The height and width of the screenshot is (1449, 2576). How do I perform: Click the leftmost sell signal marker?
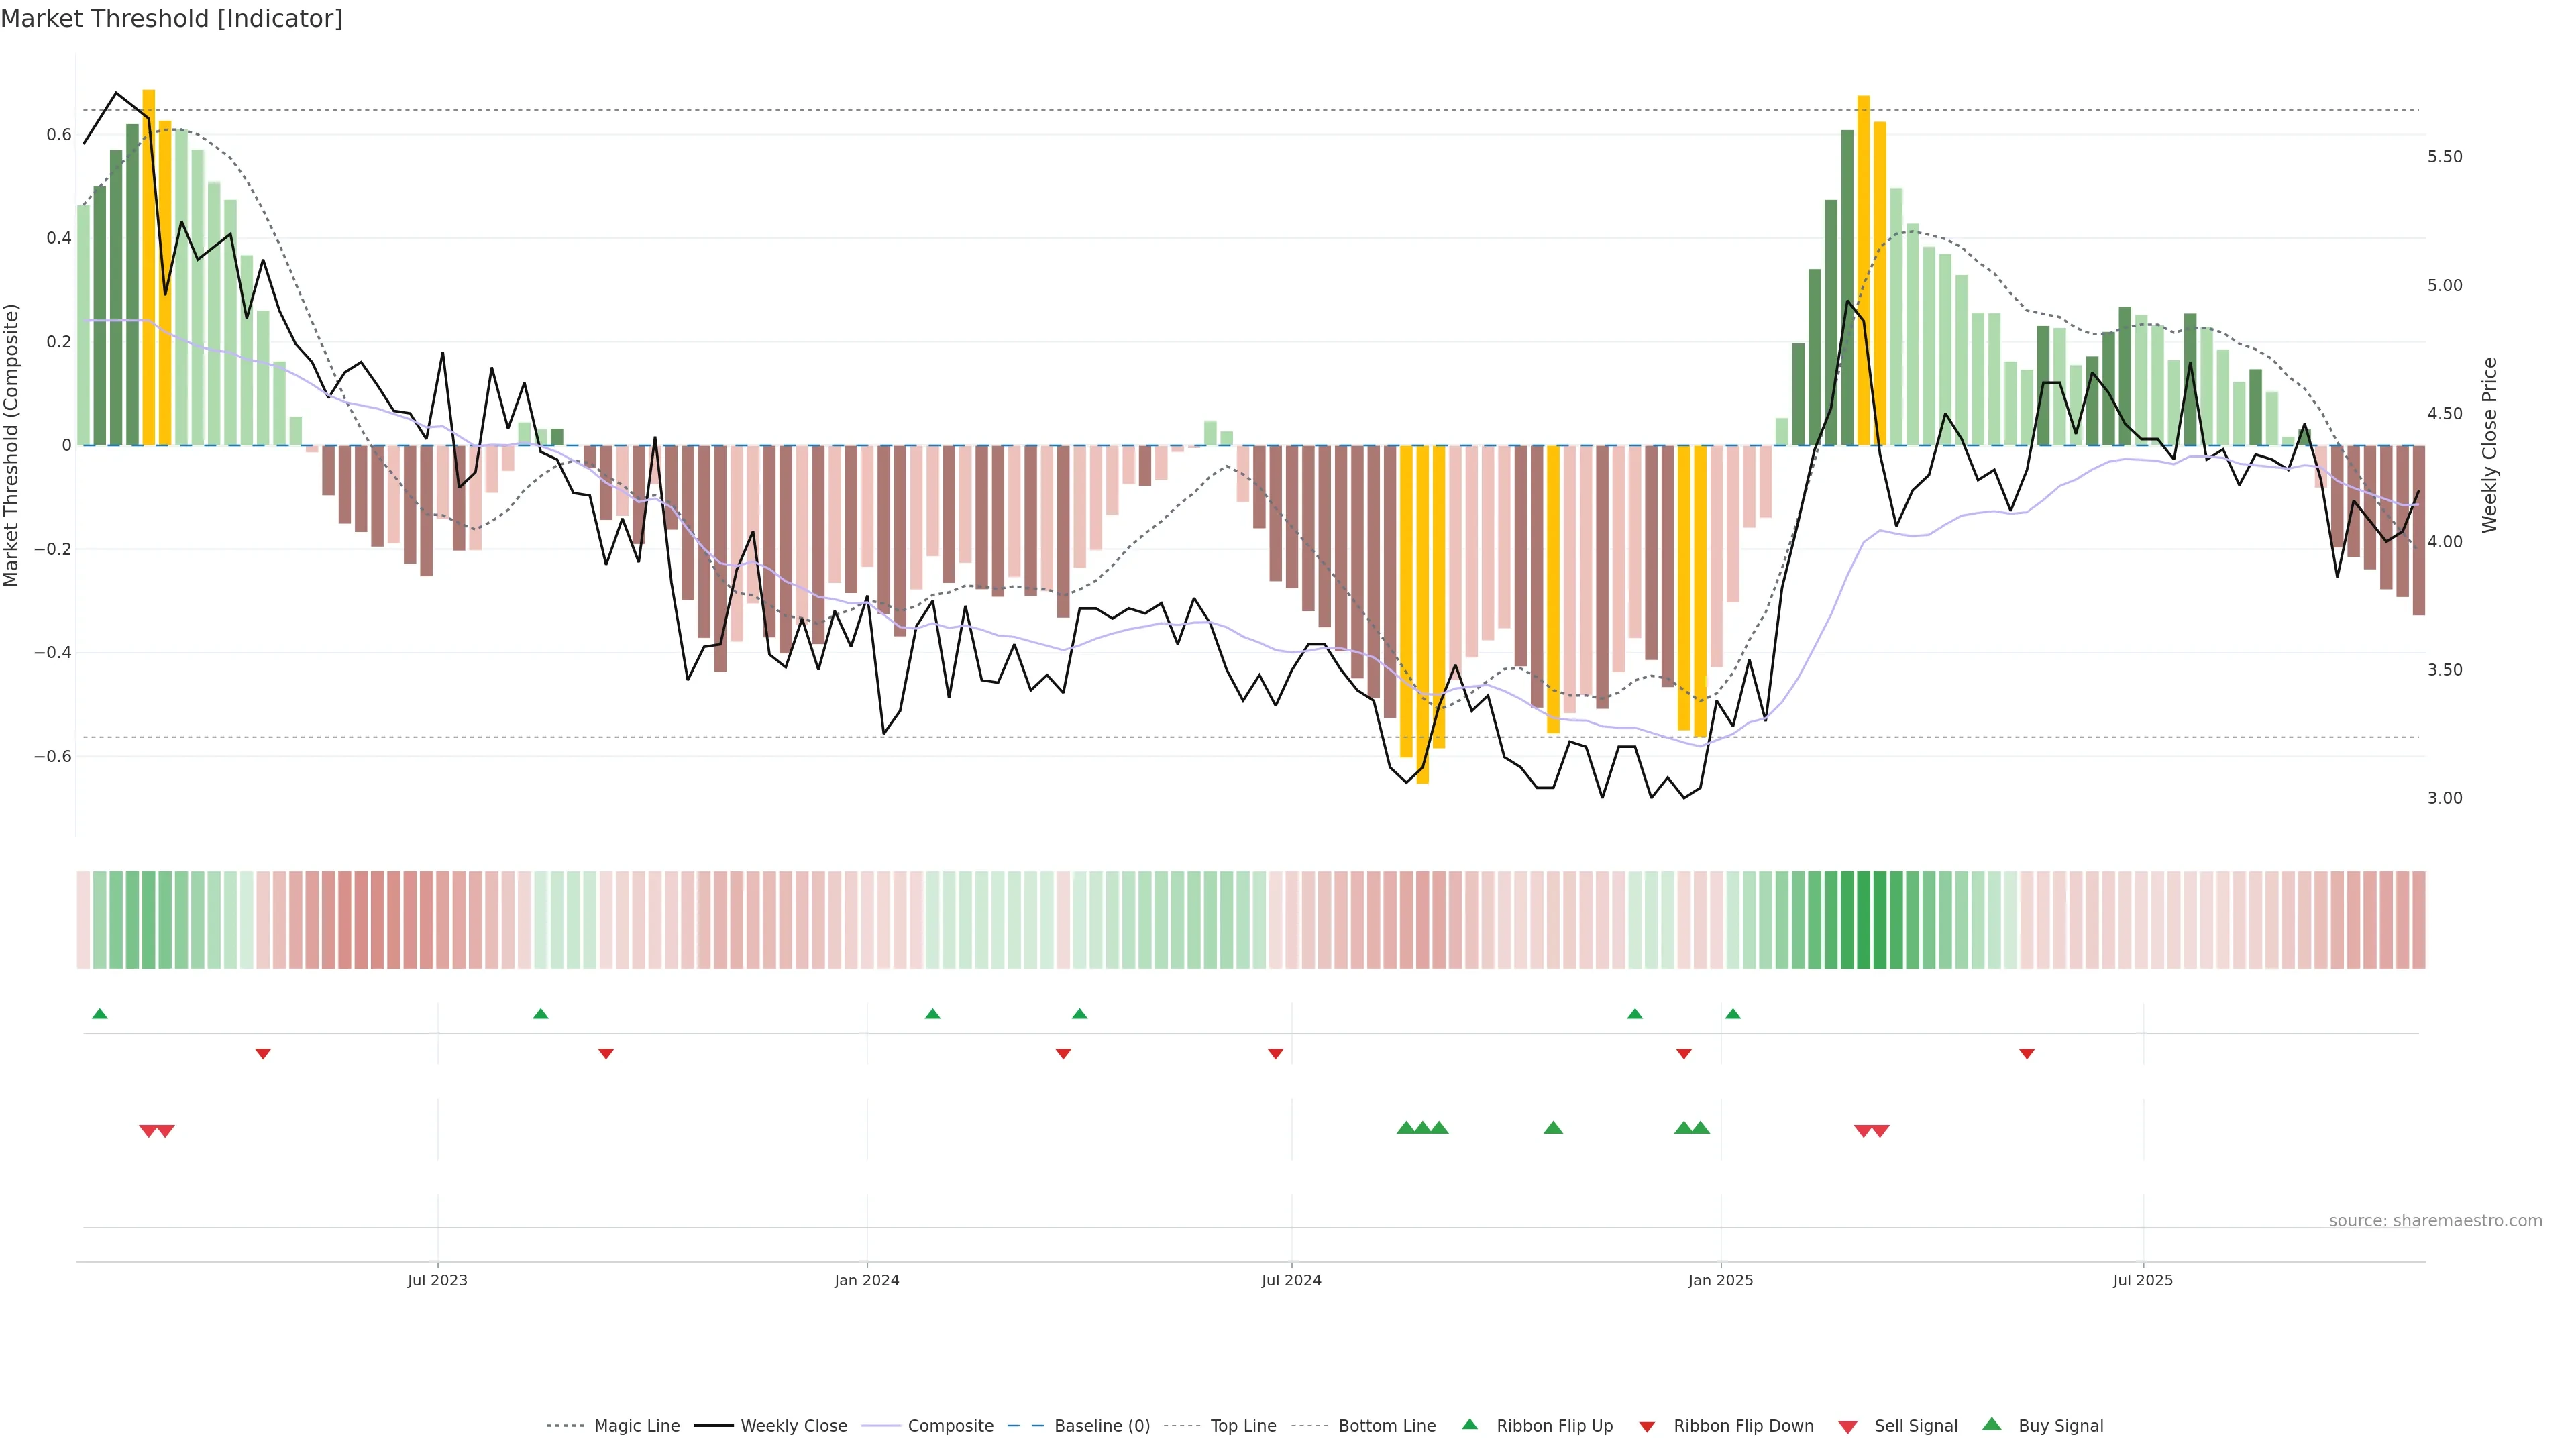coord(148,1131)
